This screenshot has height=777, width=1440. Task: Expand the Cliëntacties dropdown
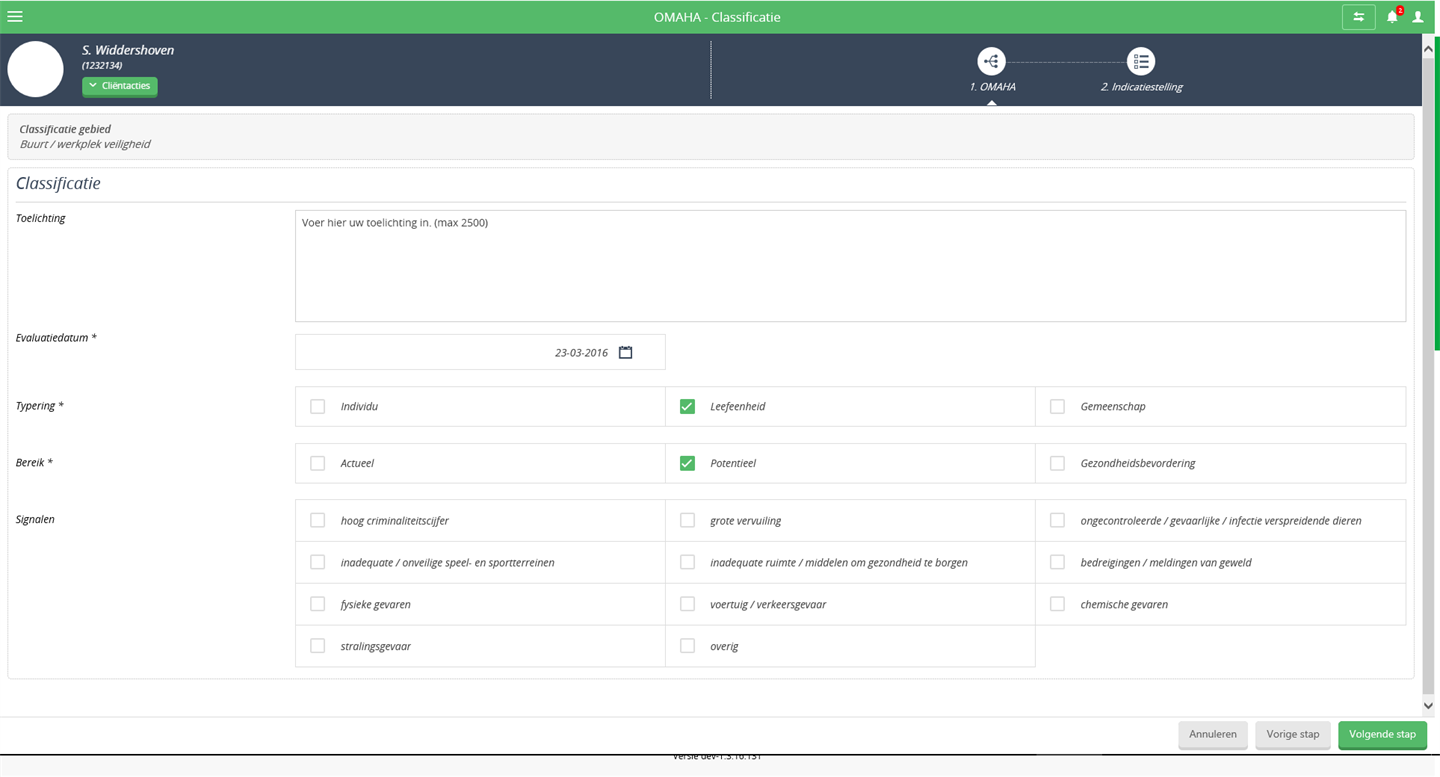coord(120,86)
